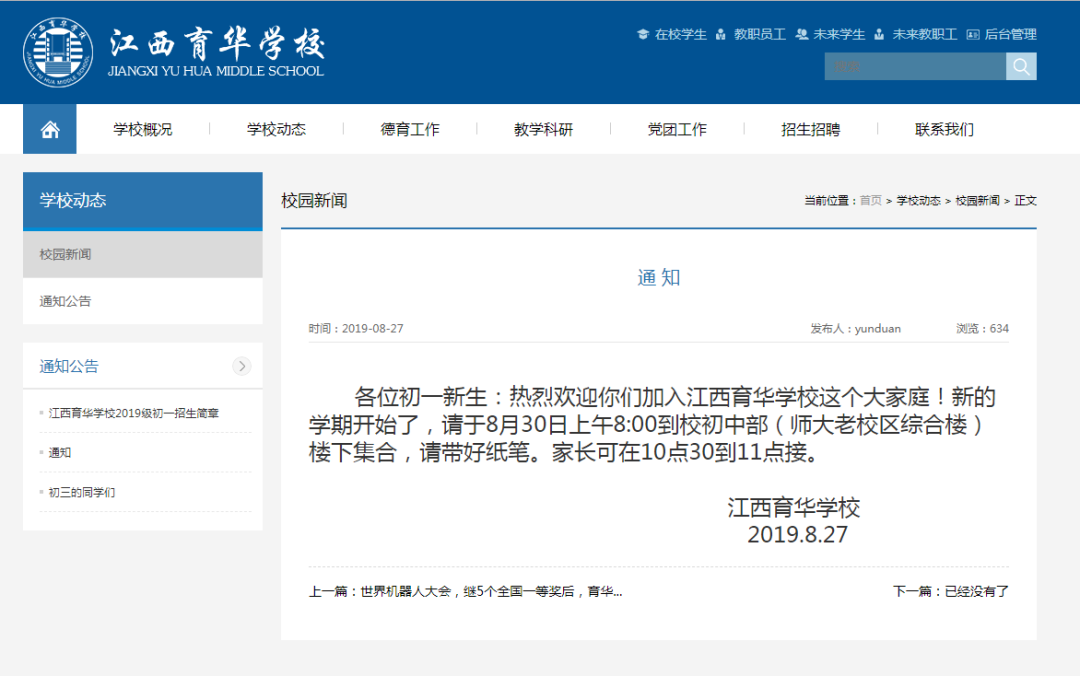This screenshot has width=1080, height=676.
Task: Click the search magnifier button
Action: point(1021,66)
